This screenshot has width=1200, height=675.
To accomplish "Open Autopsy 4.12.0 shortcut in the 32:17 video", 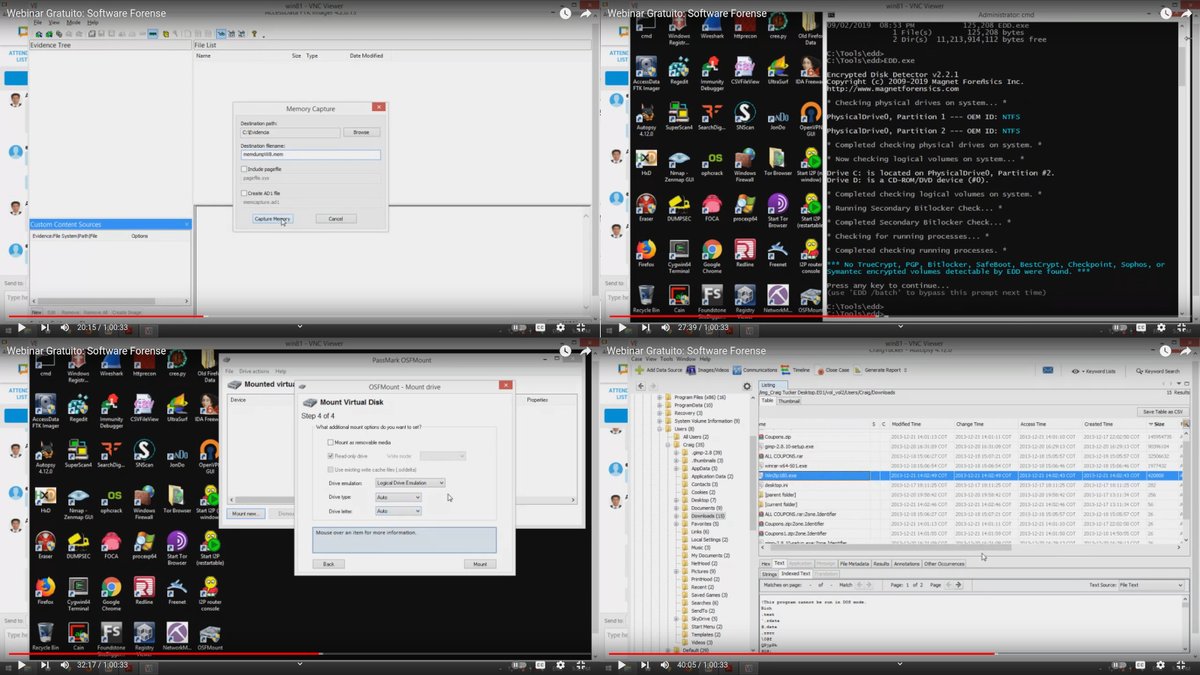I will pyautogui.click(x=46, y=456).
